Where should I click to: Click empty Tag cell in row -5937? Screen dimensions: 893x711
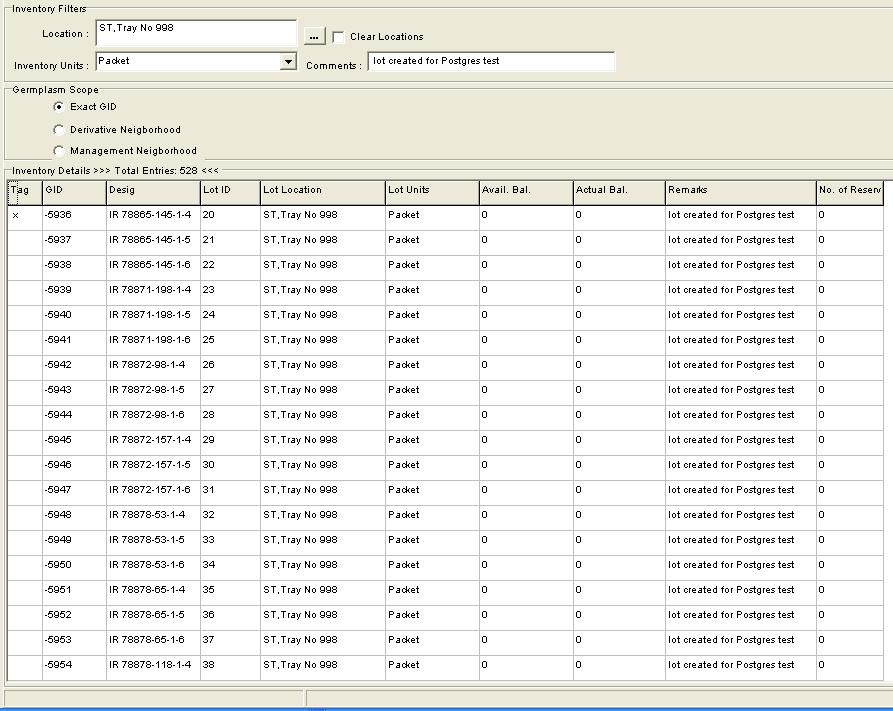(25, 243)
